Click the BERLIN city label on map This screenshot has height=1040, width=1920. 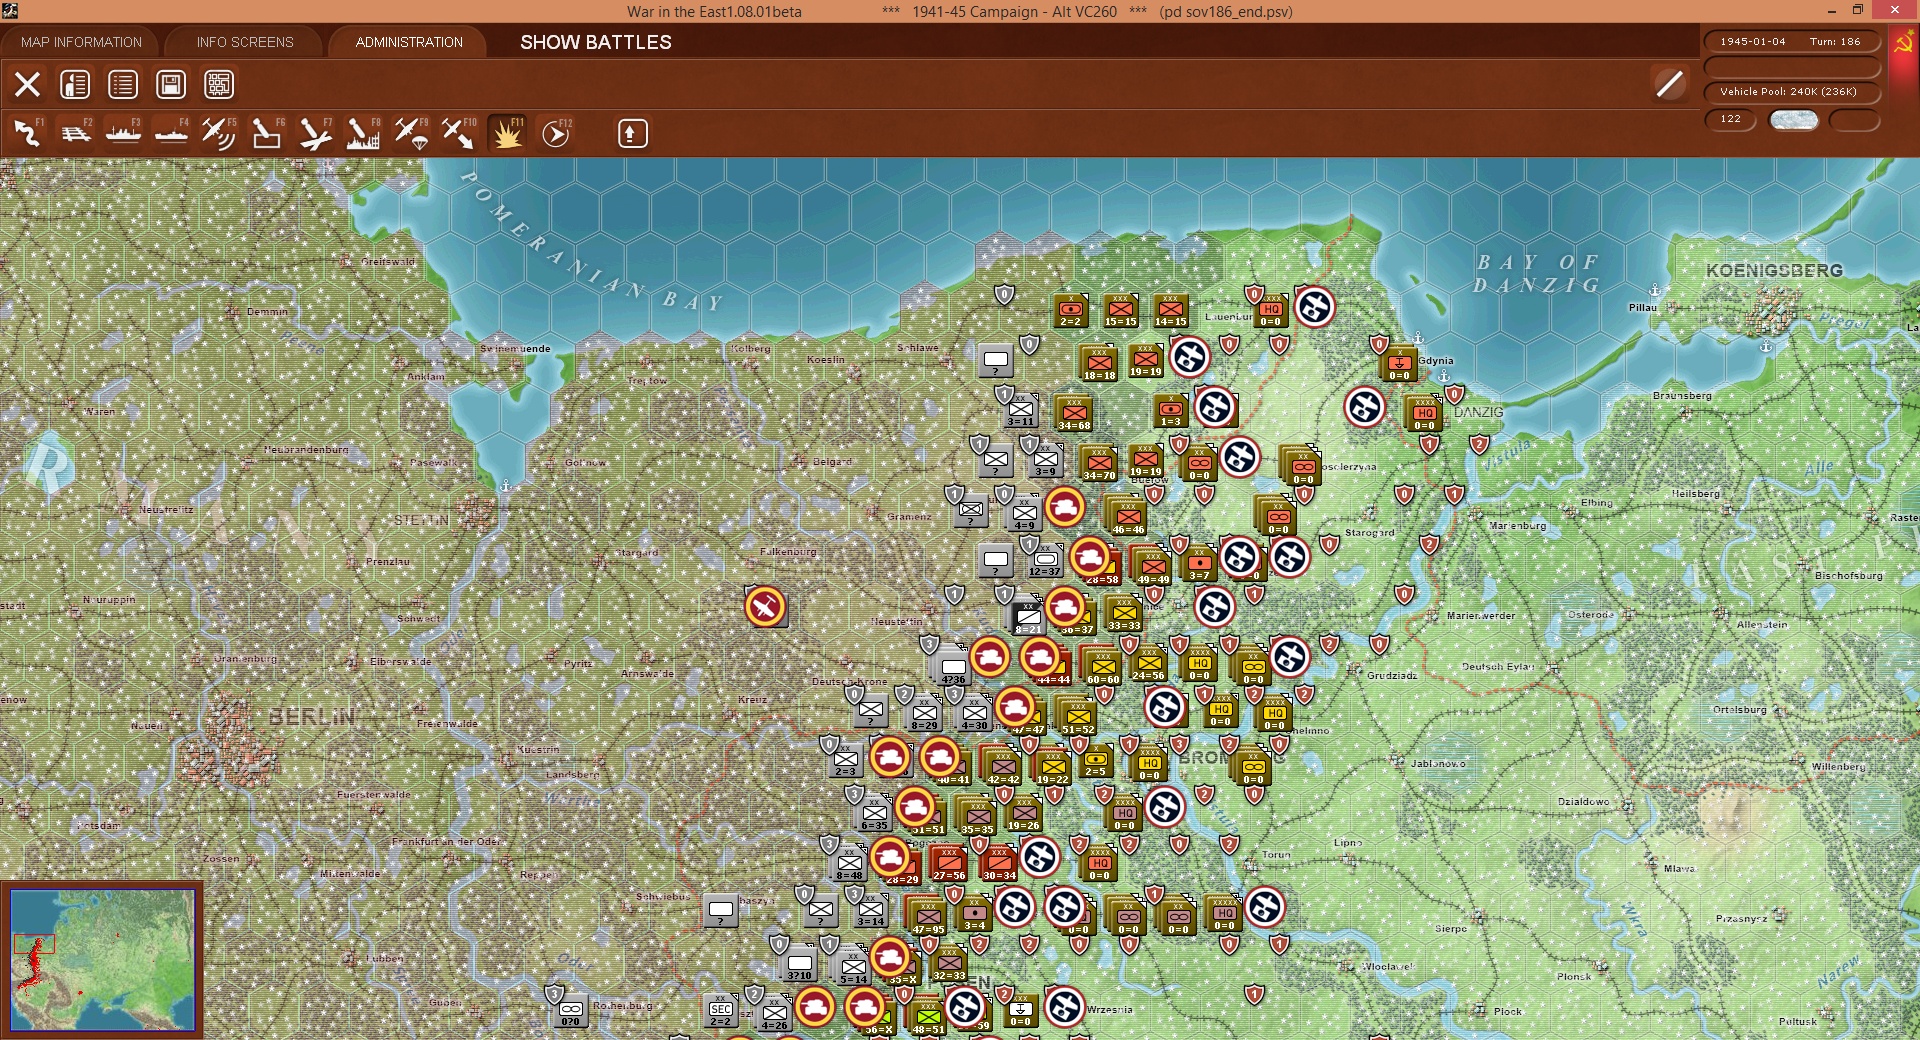click(x=311, y=717)
